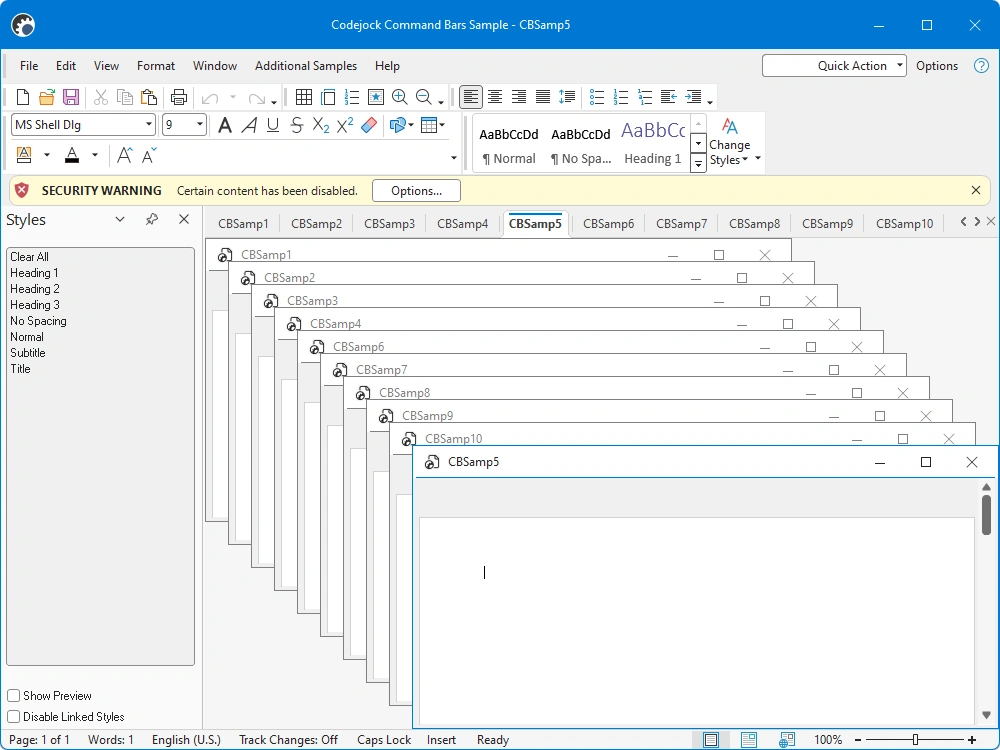Adjust the zoom slider handle
Viewport: 1000px width, 750px height.
(x=915, y=740)
